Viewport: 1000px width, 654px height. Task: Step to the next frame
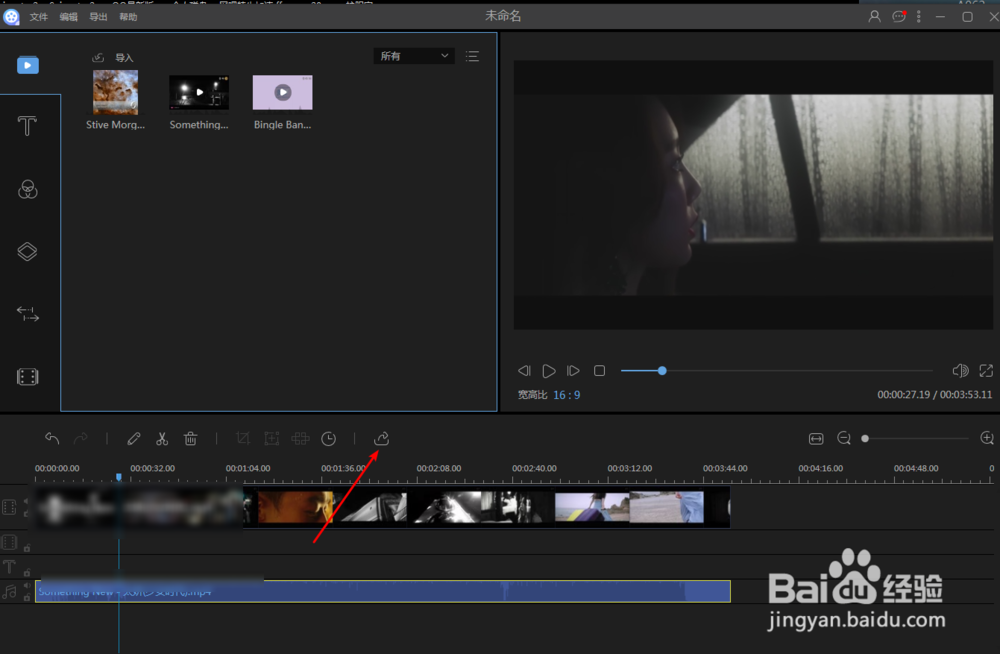(573, 371)
